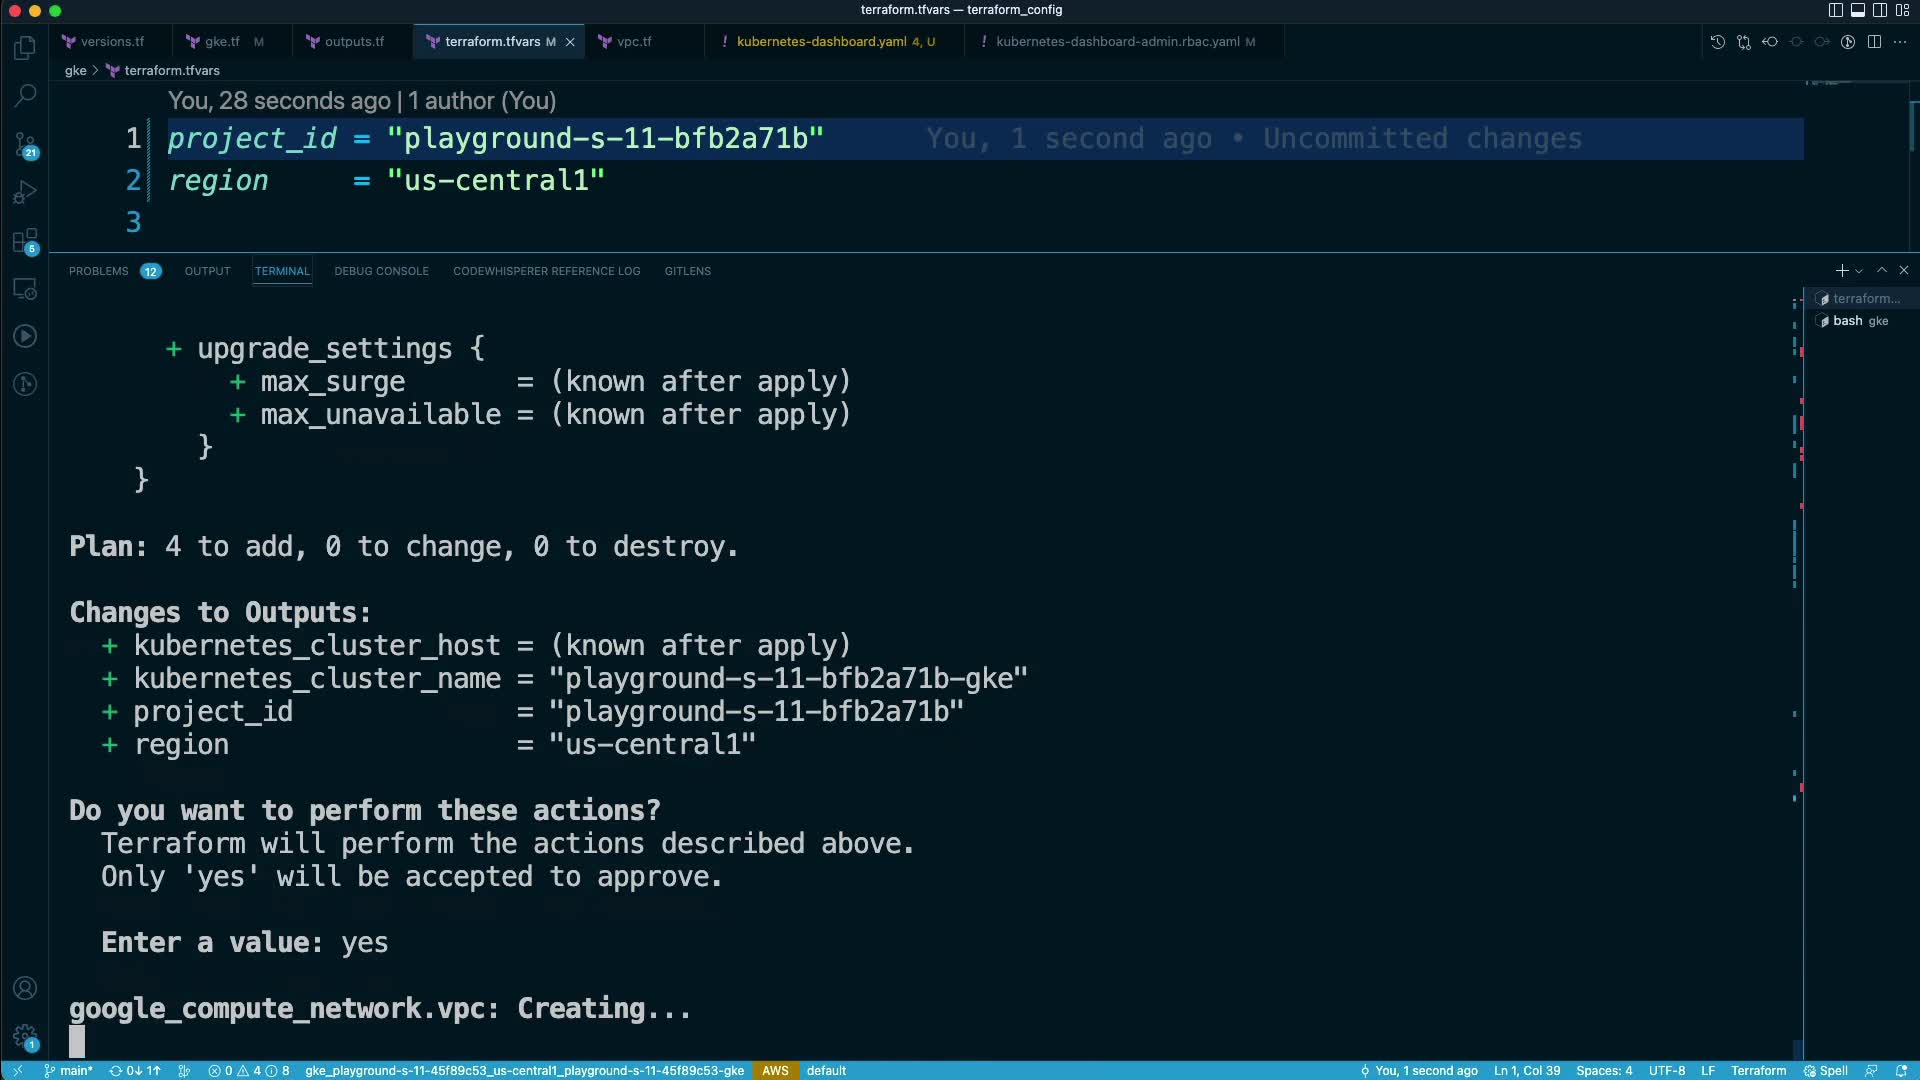
Task: Switch to the vpc.tf editor tab
Action: (633, 42)
